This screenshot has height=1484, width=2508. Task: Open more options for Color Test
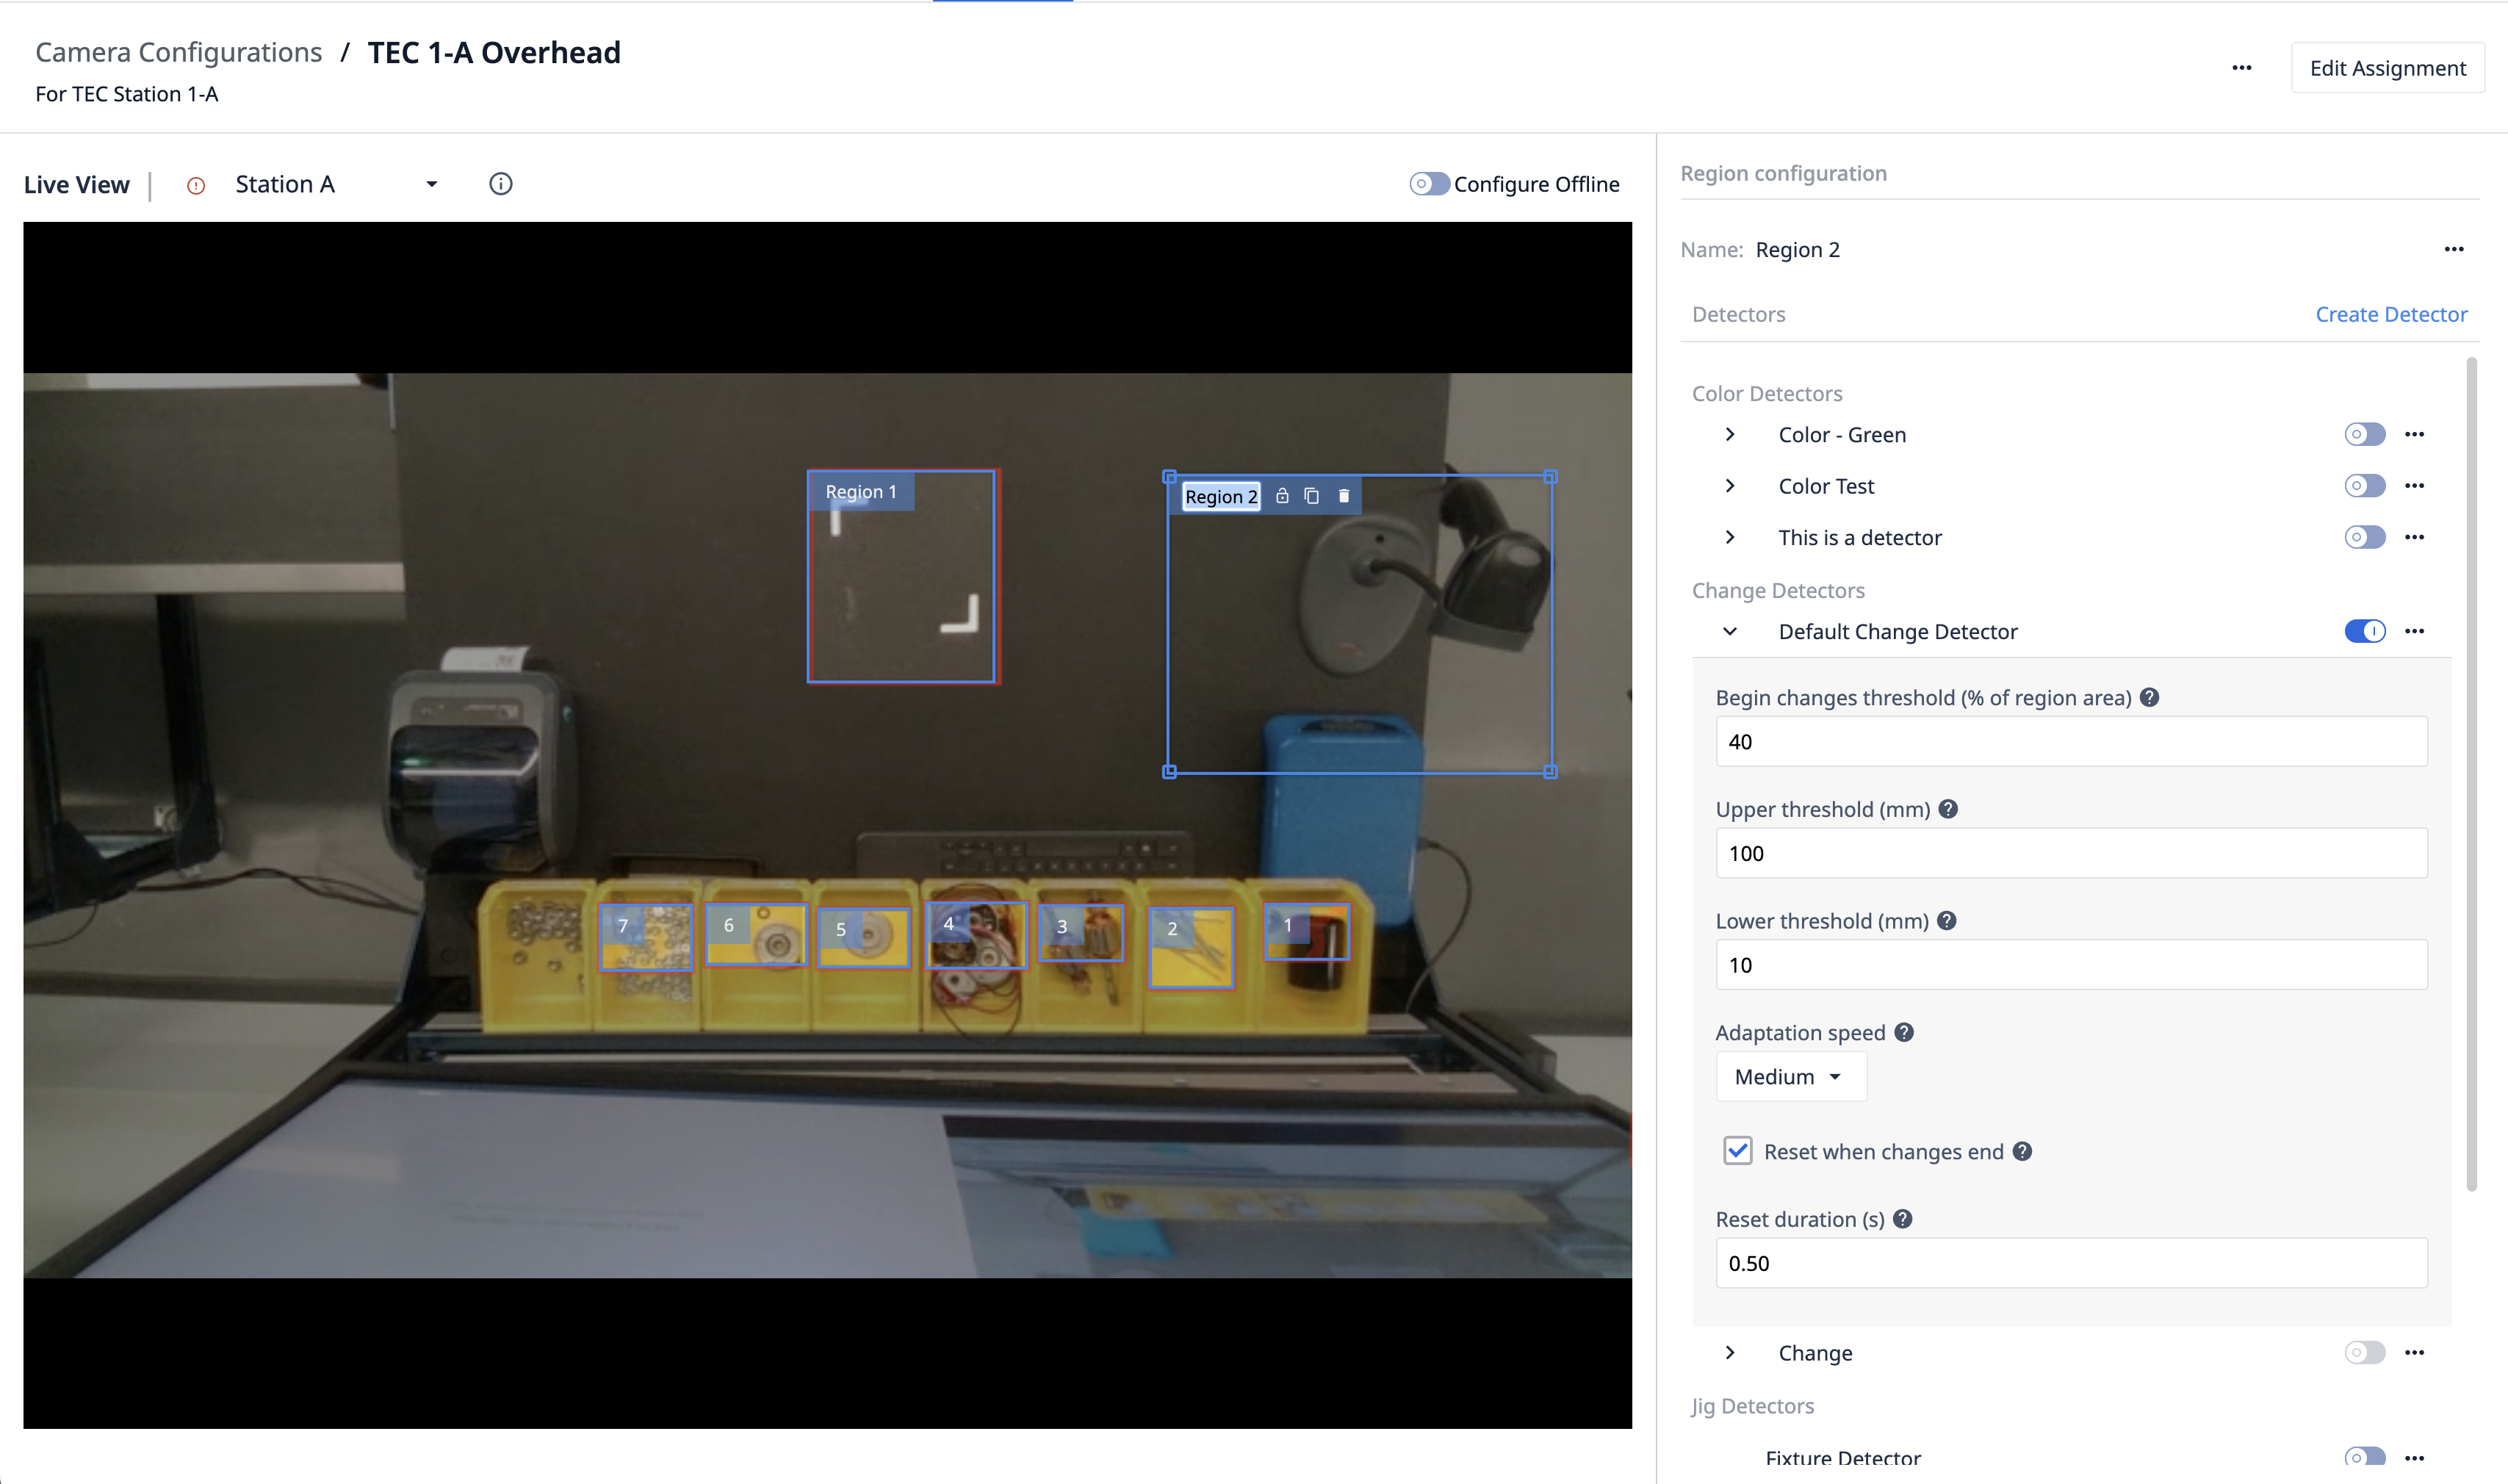click(x=2415, y=486)
